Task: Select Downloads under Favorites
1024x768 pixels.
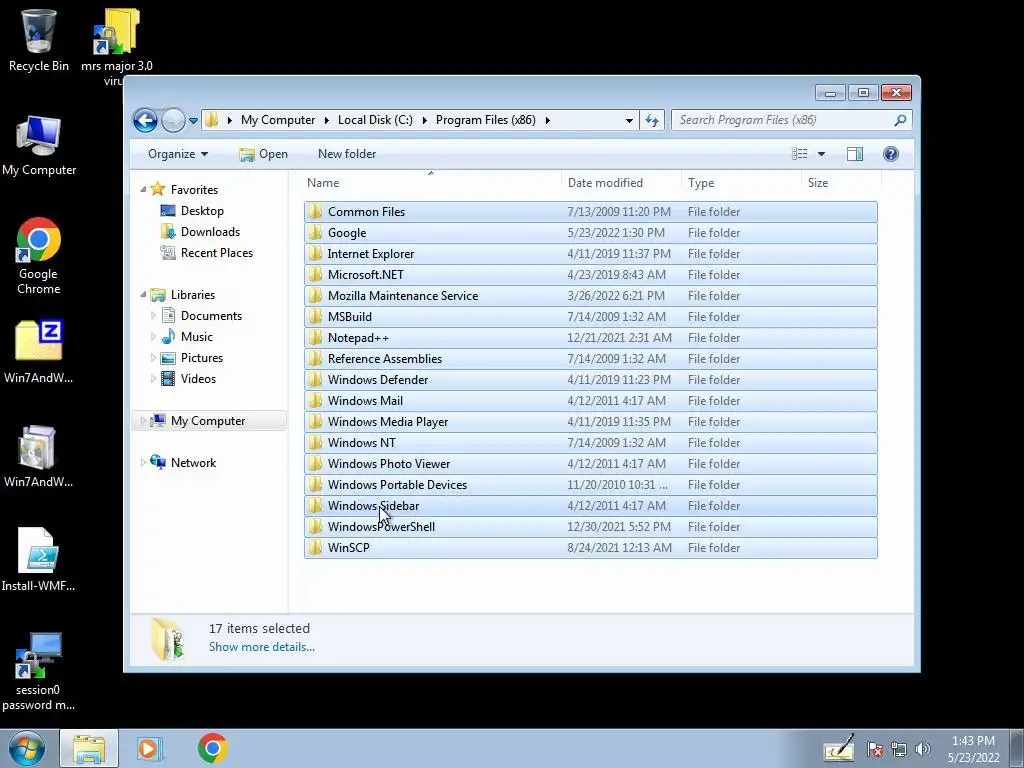Action: [210, 232]
